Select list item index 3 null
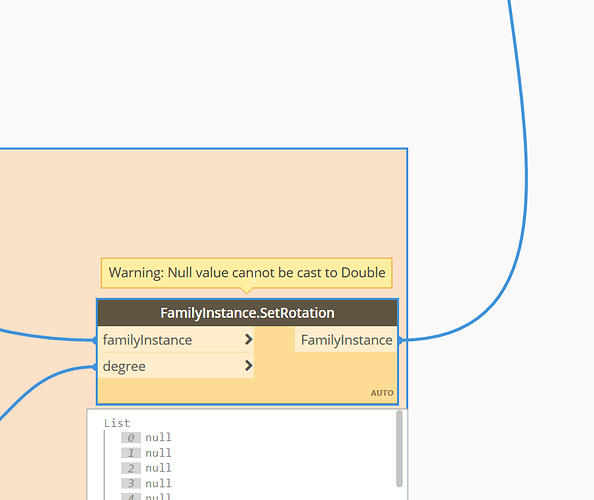Screen dimensions: 594x500 pyautogui.click(x=146, y=483)
